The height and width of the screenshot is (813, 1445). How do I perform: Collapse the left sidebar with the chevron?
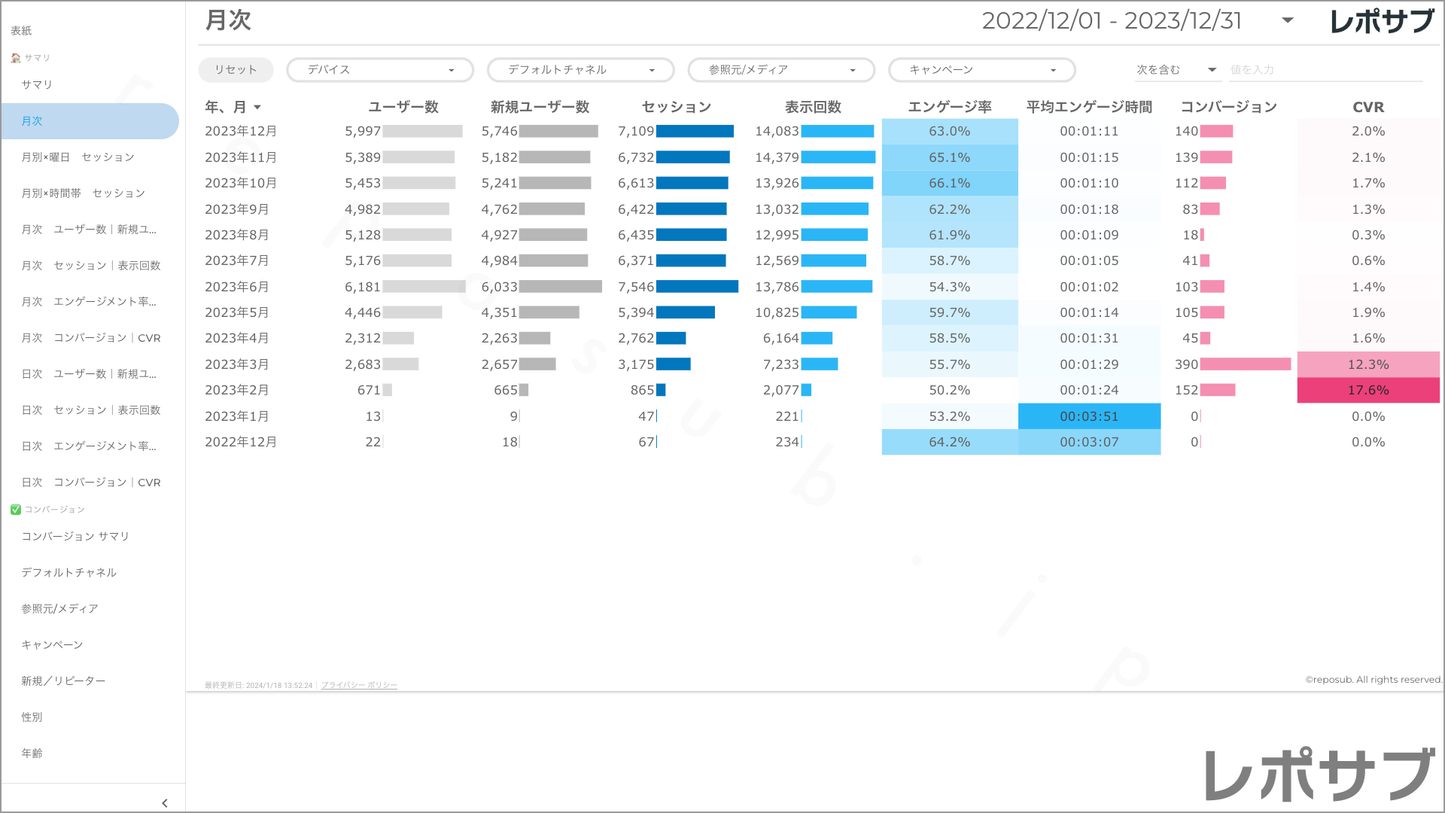(x=164, y=802)
